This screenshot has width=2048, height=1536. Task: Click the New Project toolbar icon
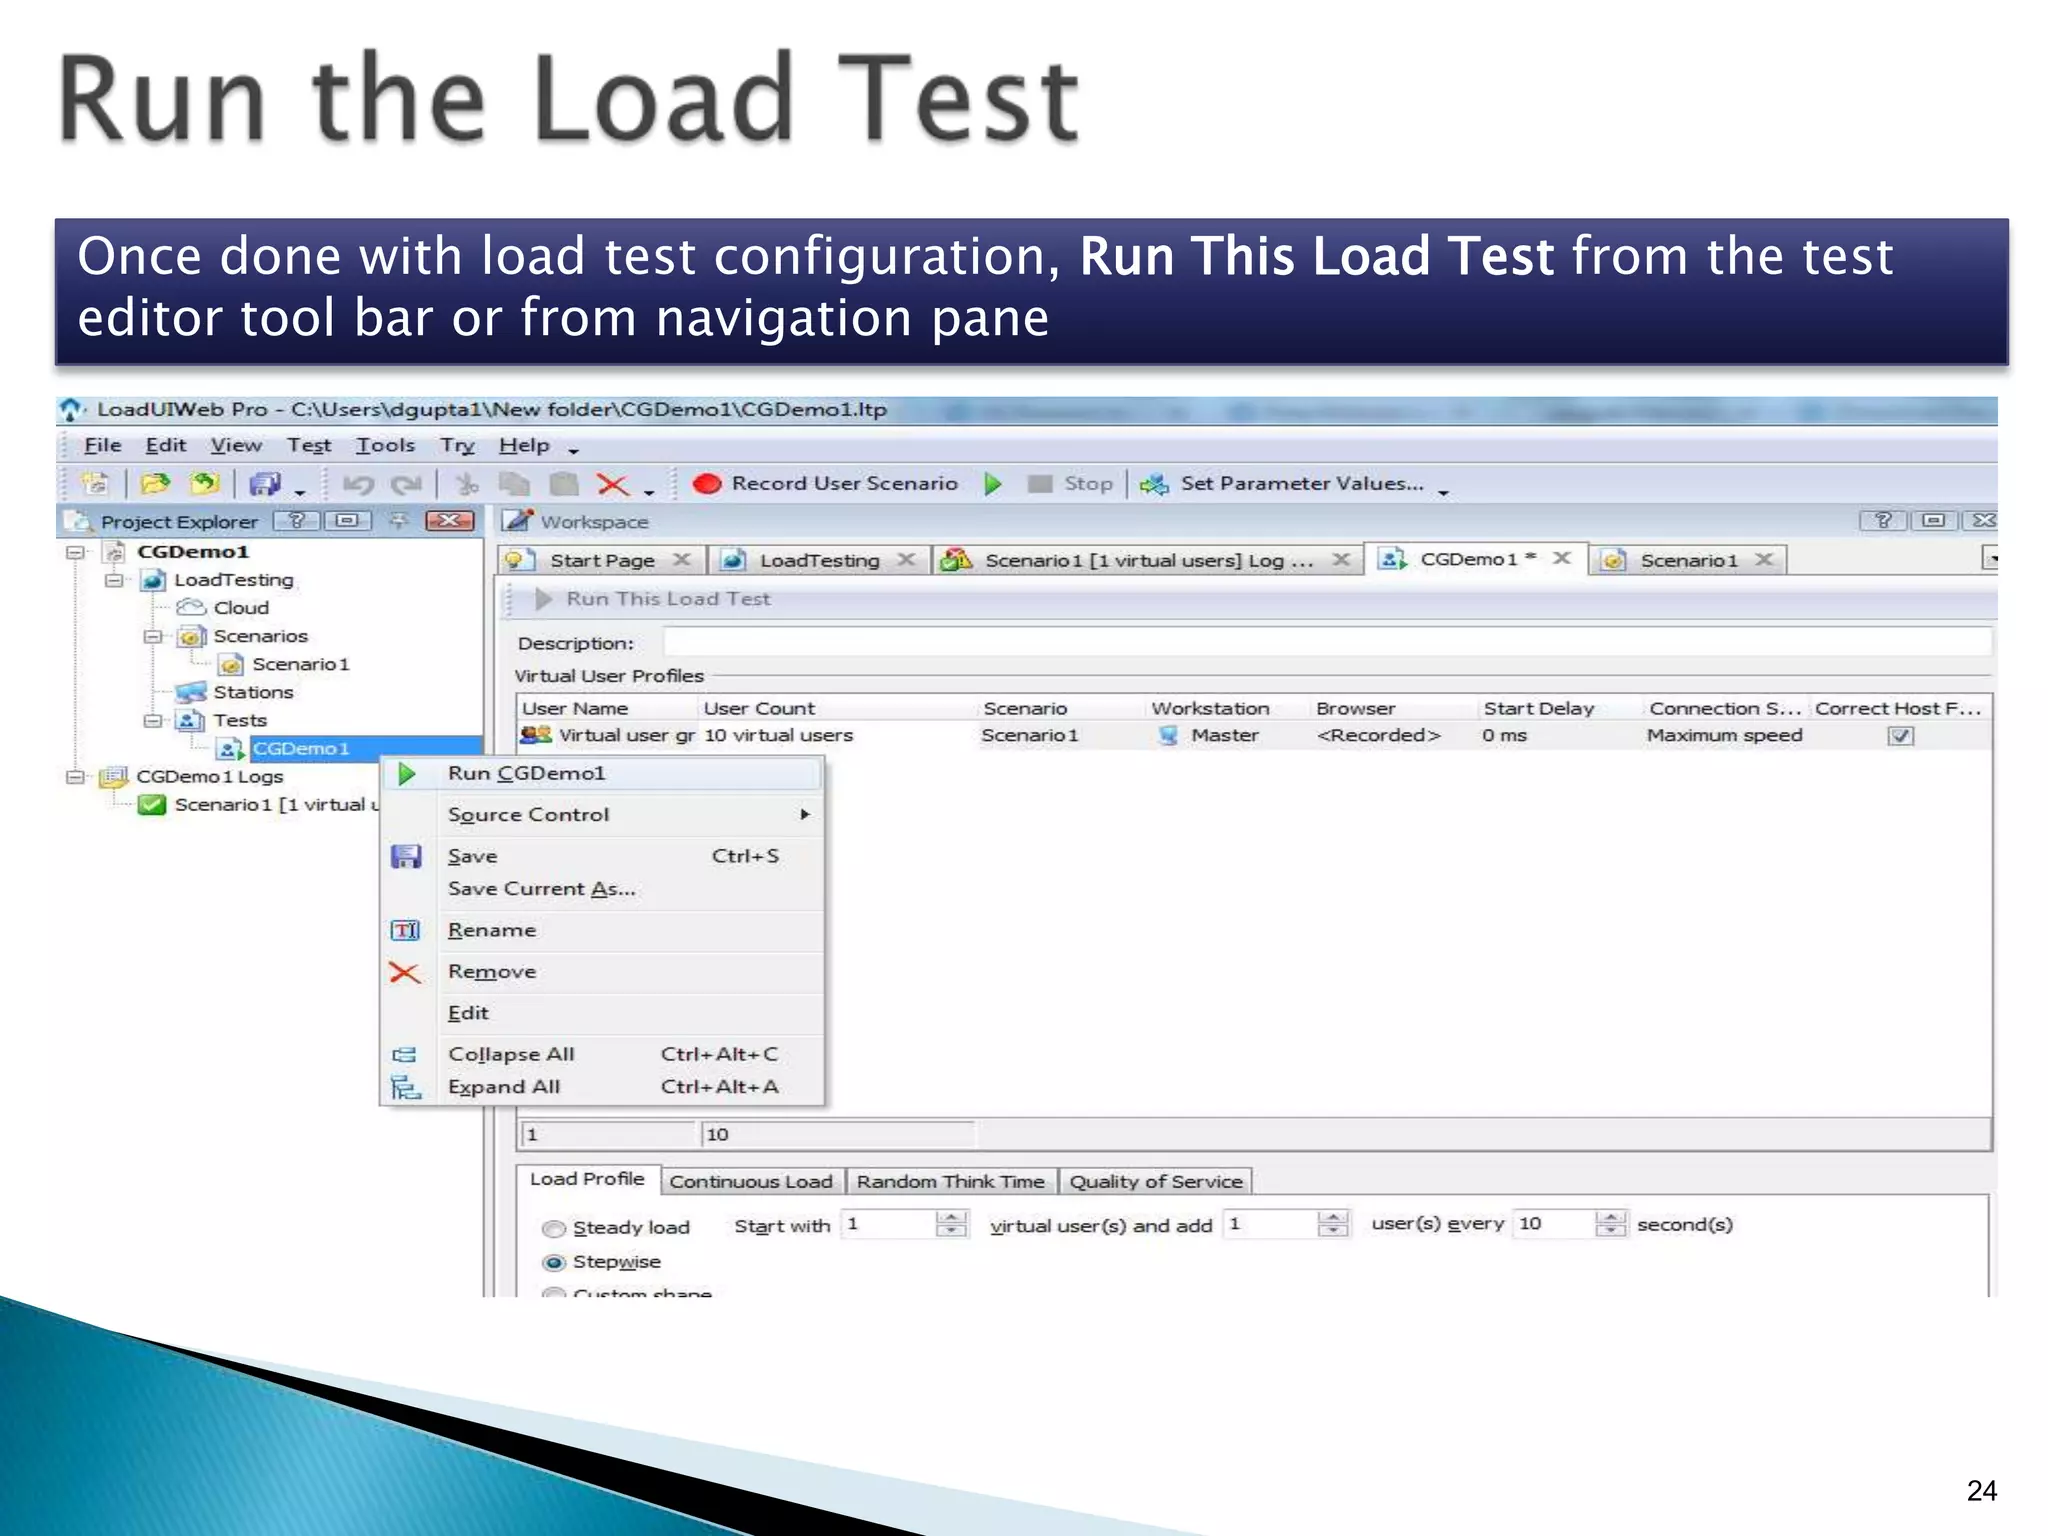[95, 484]
